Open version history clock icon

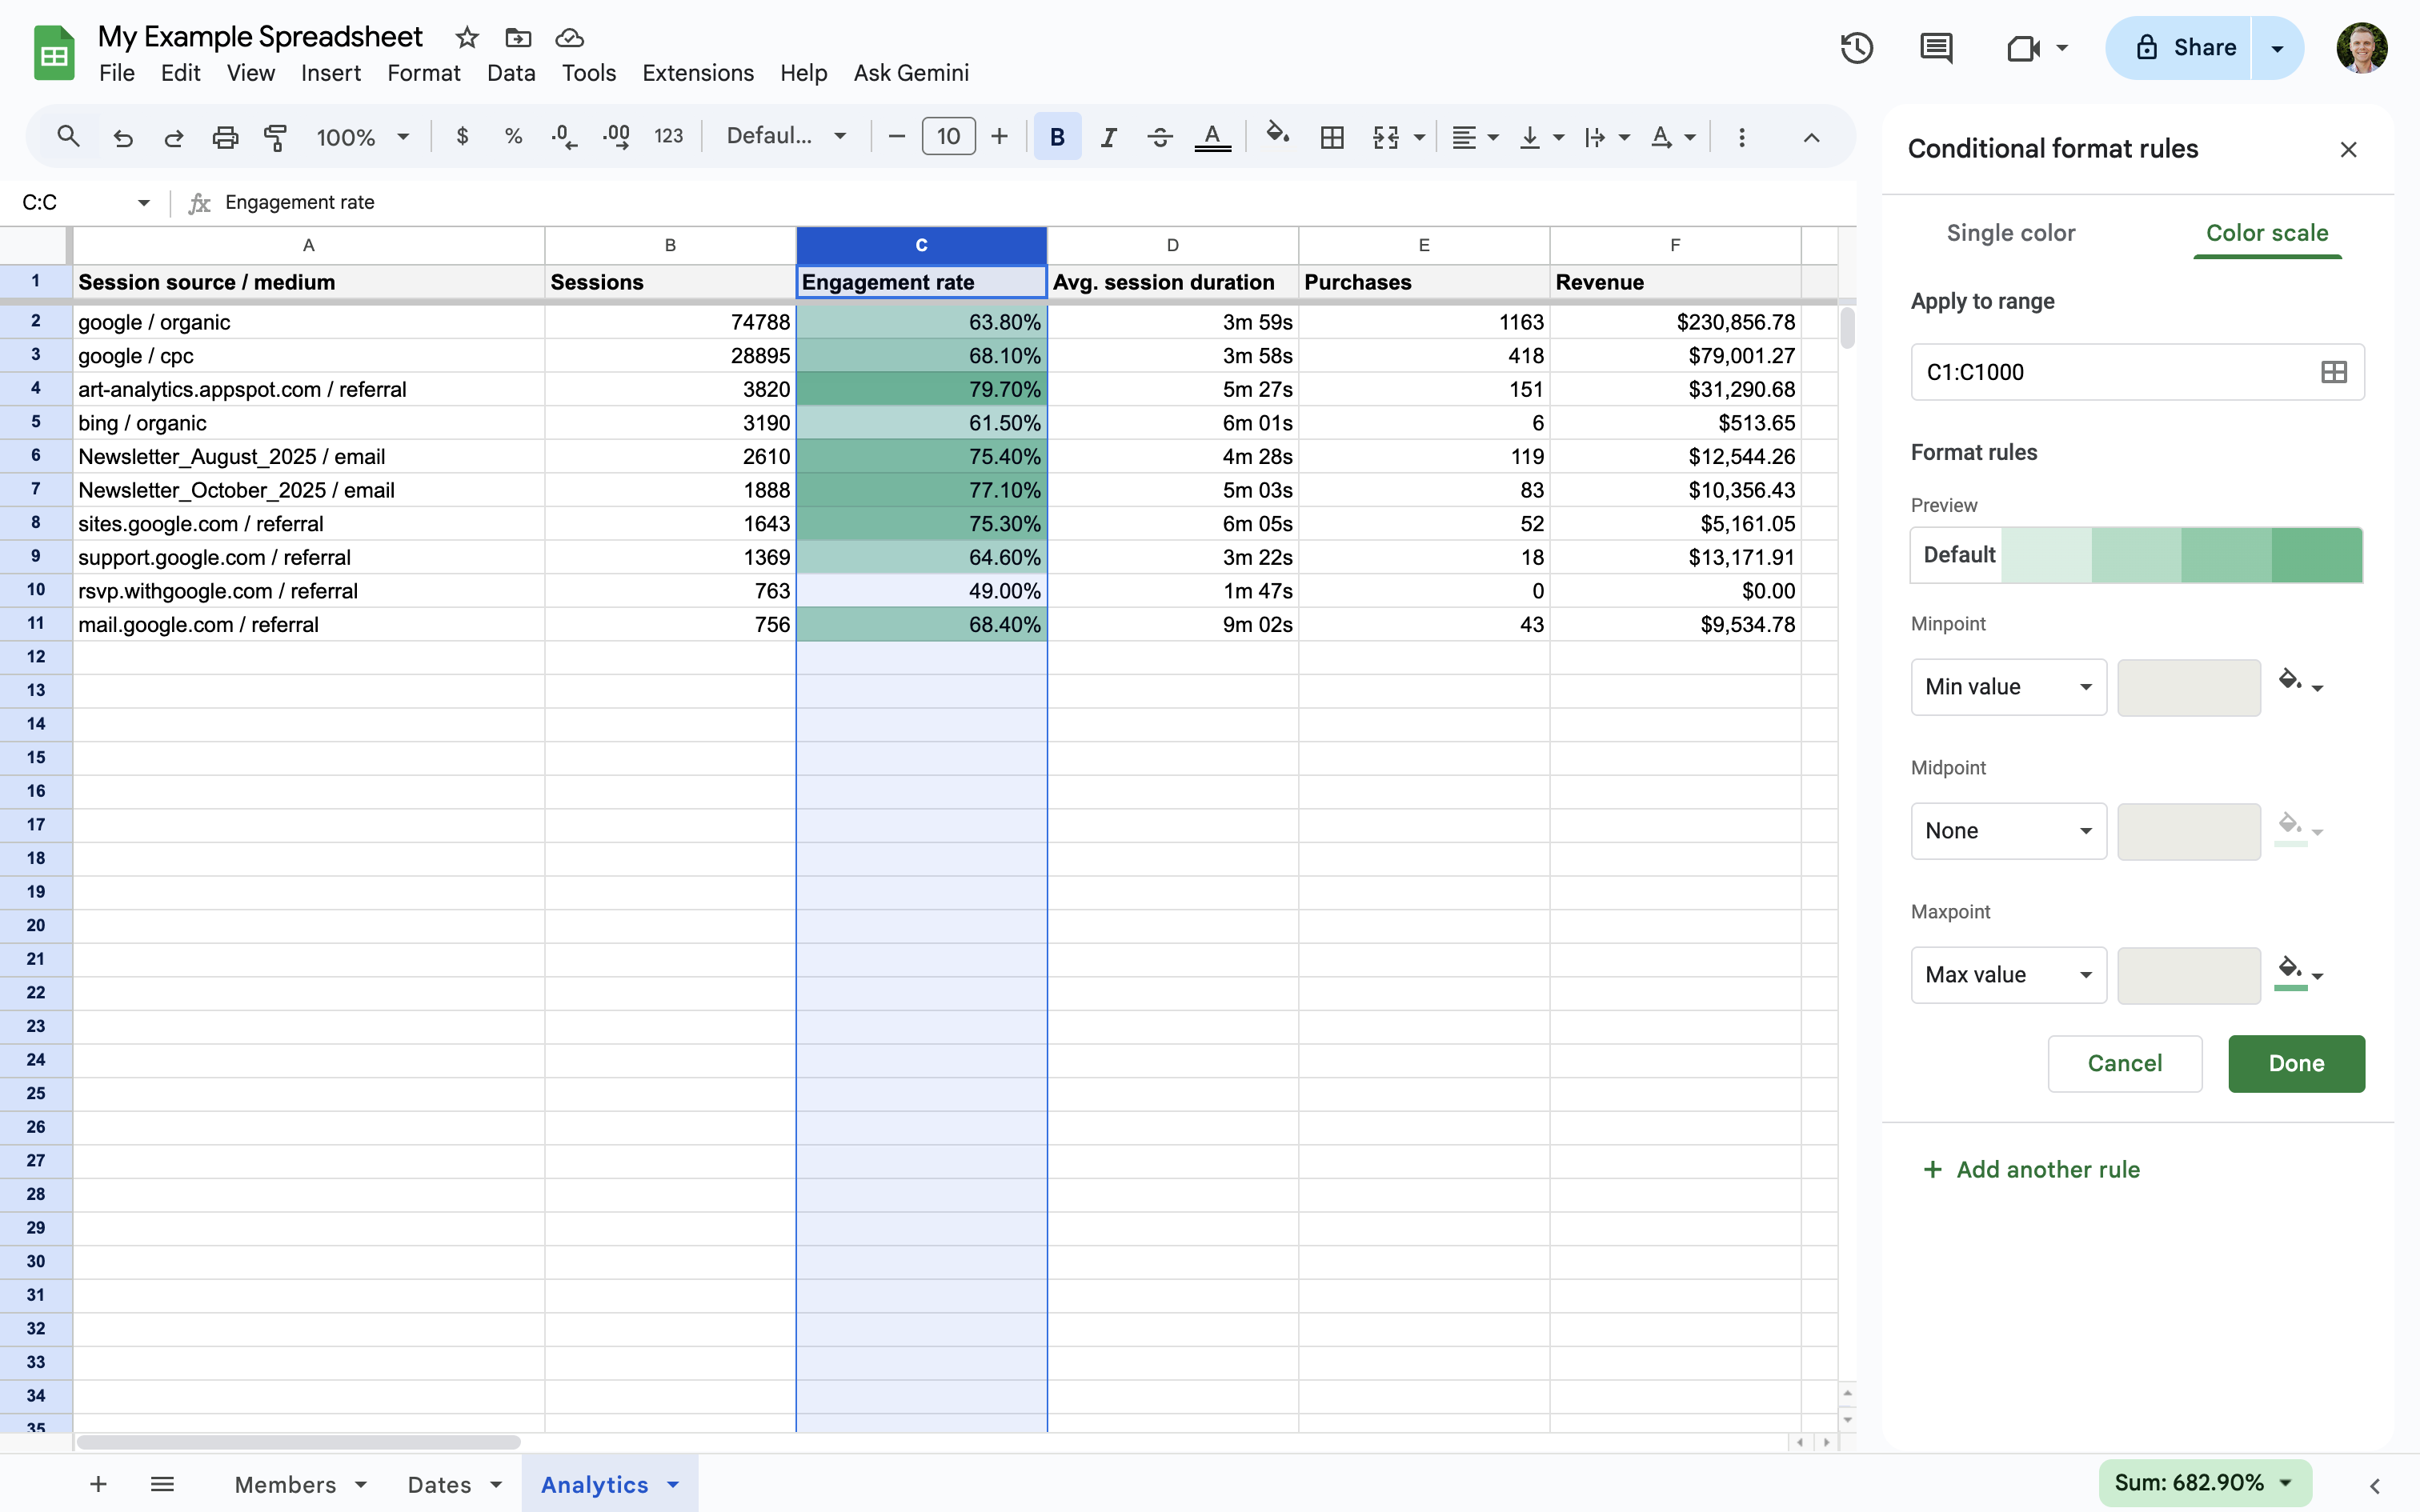[1856, 48]
